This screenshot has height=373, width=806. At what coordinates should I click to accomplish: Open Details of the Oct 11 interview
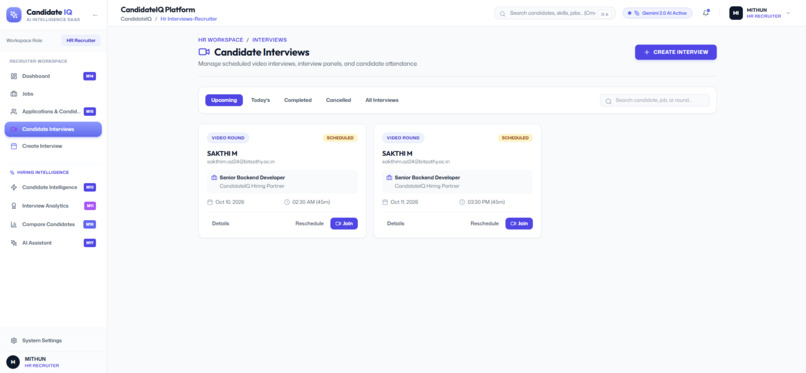[396, 223]
